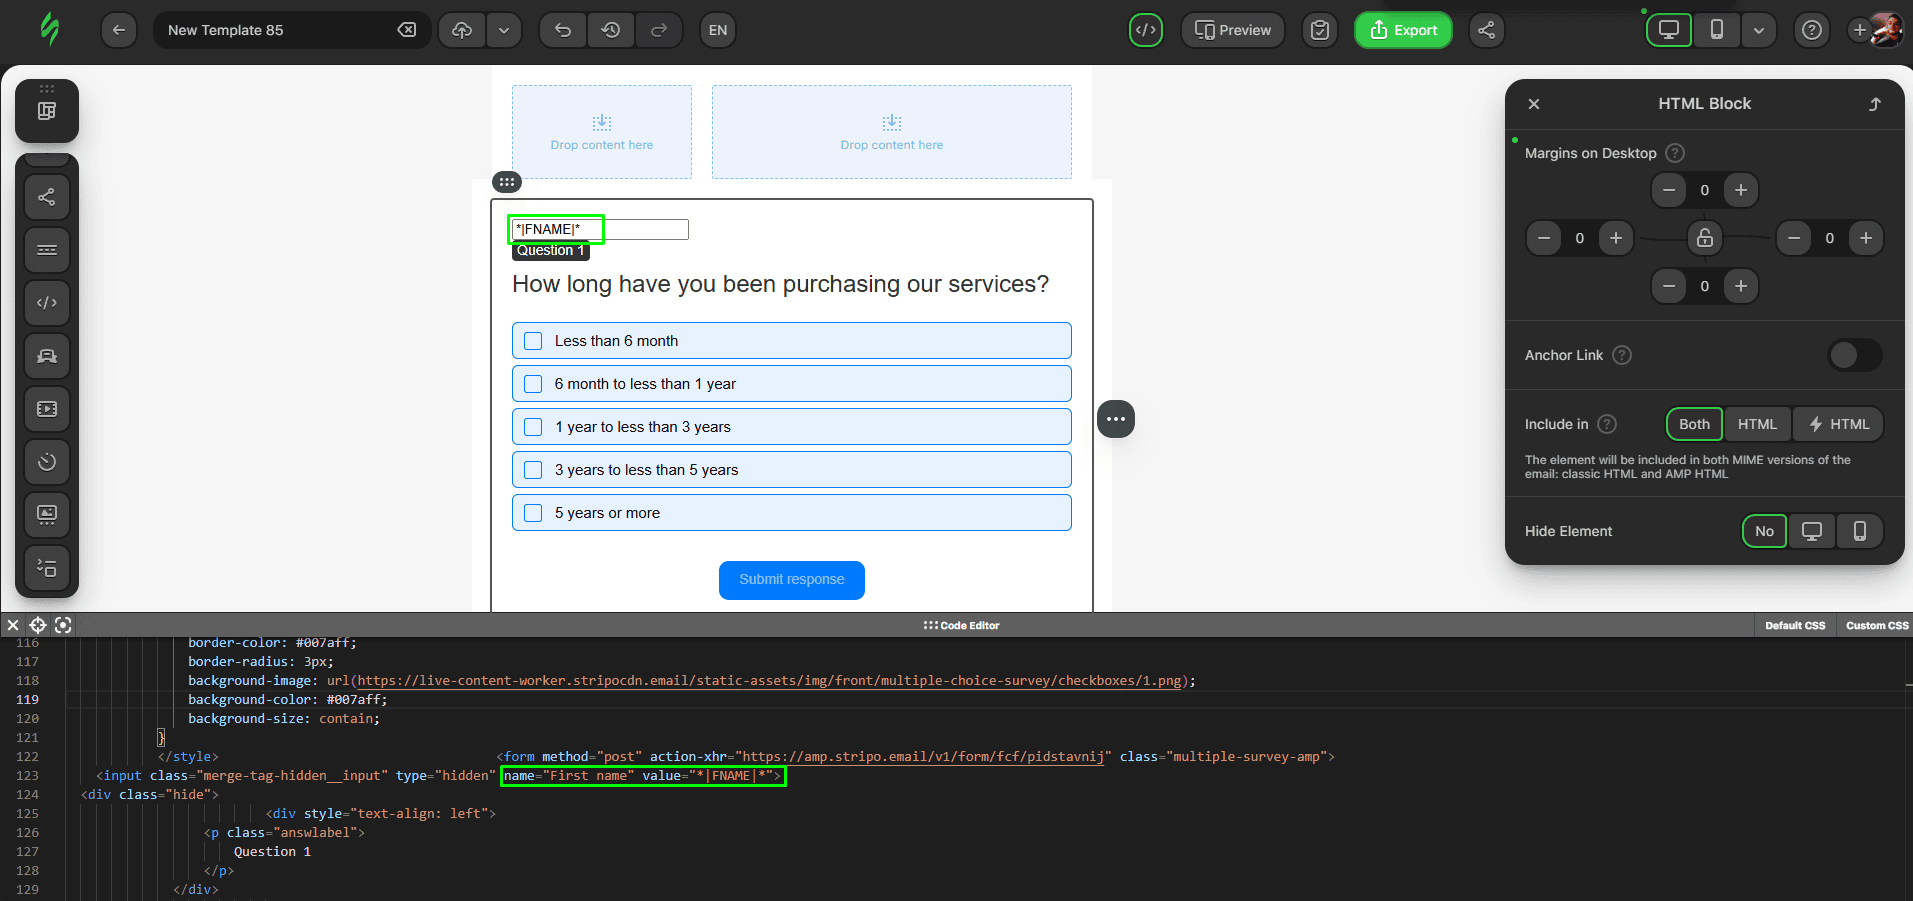Expand the device preview dropdown chevron
The width and height of the screenshot is (1913, 901).
pyautogui.click(x=1759, y=30)
